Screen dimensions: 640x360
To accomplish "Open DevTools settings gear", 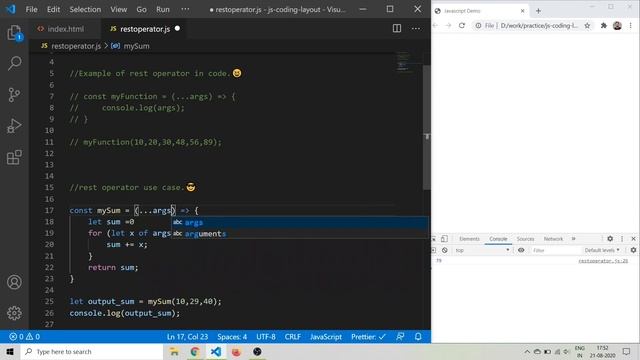I will tap(610, 239).
